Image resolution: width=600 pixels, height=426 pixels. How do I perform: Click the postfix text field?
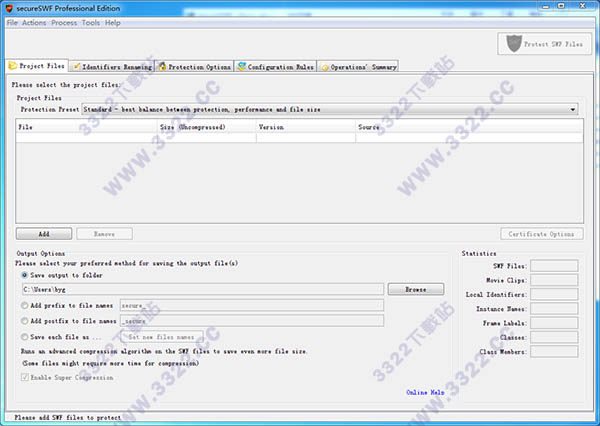click(252, 321)
